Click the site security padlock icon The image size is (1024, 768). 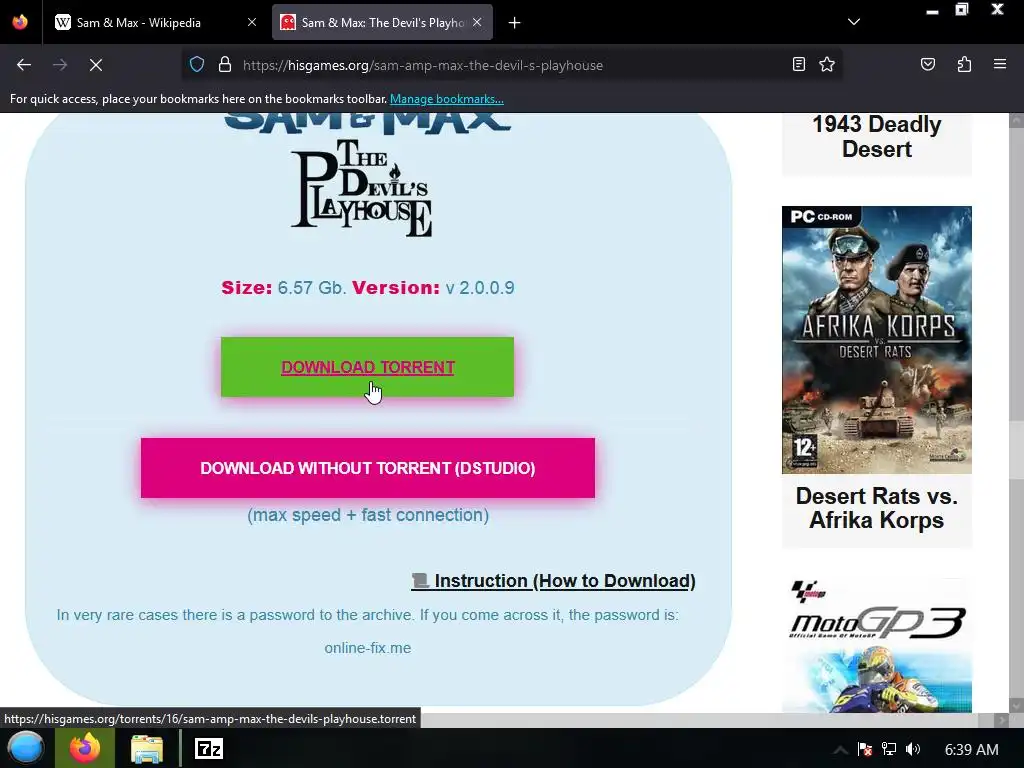[x=225, y=65]
